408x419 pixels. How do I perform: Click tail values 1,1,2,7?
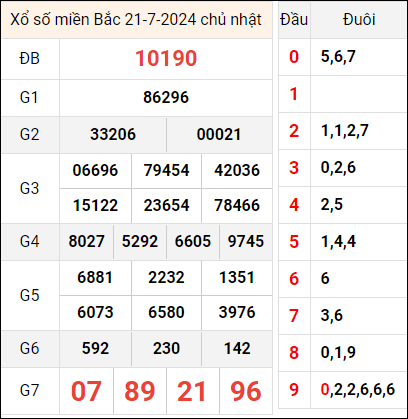coord(345,131)
